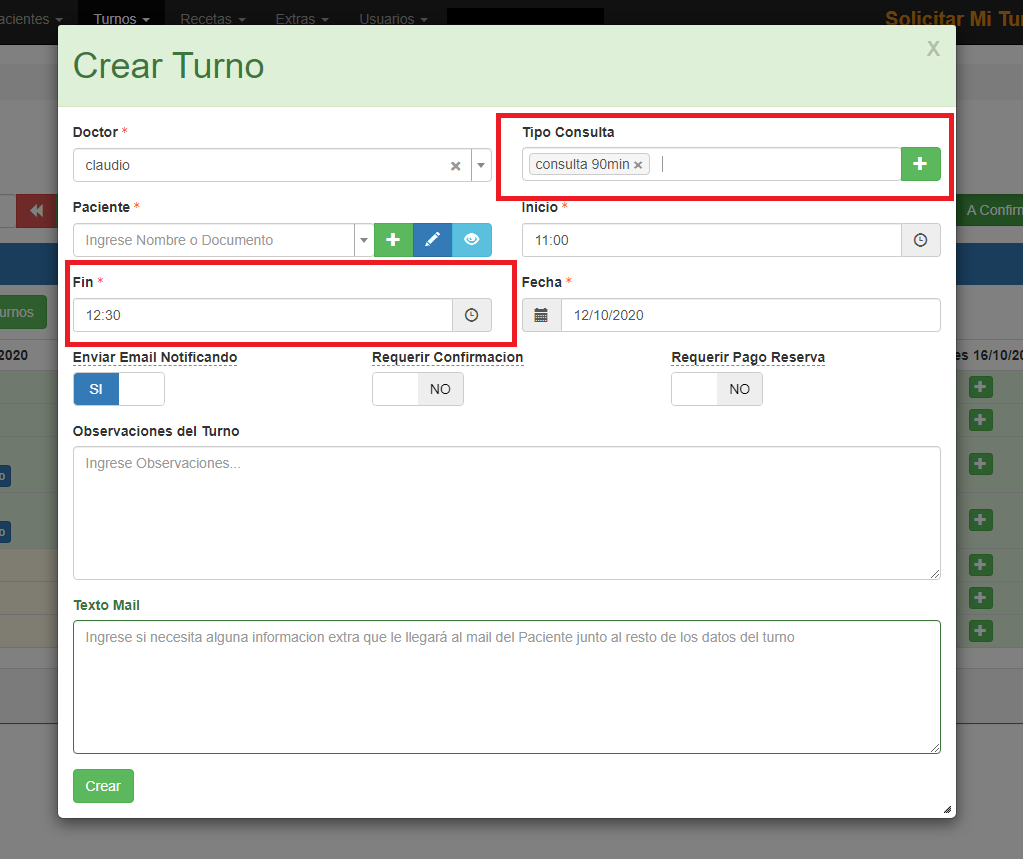Open the Usuarios menu
This screenshot has height=859, width=1023.
coord(393,19)
